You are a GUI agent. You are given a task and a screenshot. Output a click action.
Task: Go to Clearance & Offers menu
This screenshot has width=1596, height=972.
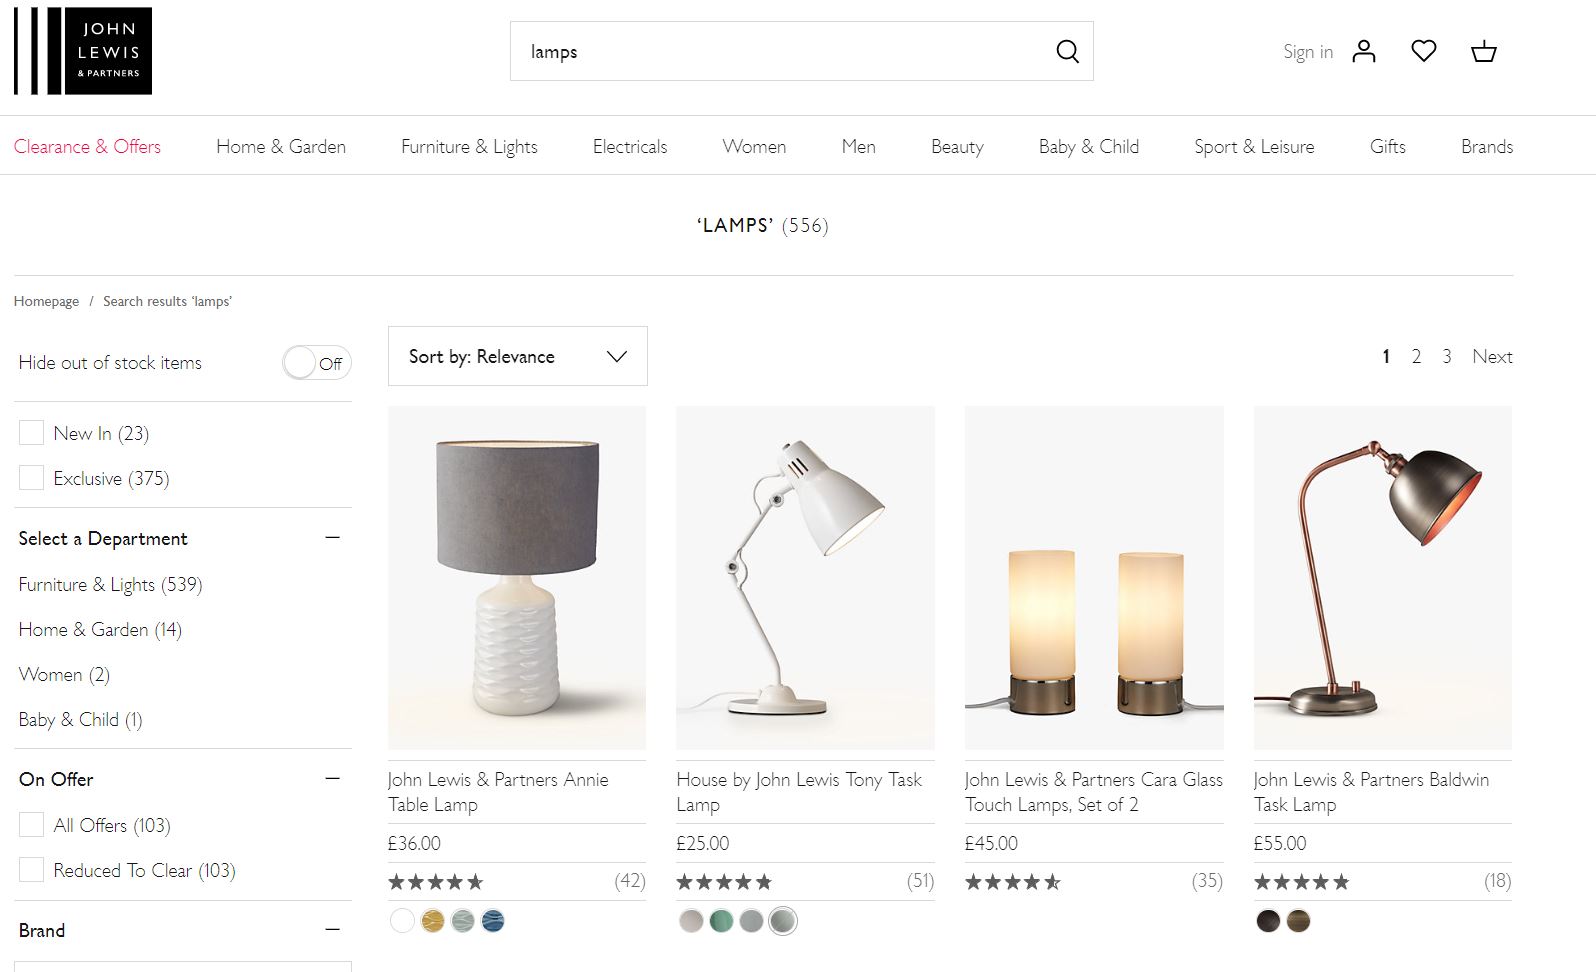tap(87, 147)
